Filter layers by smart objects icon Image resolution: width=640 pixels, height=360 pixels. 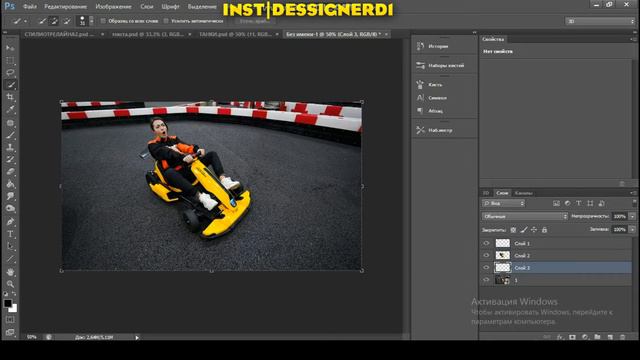pos(601,203)
